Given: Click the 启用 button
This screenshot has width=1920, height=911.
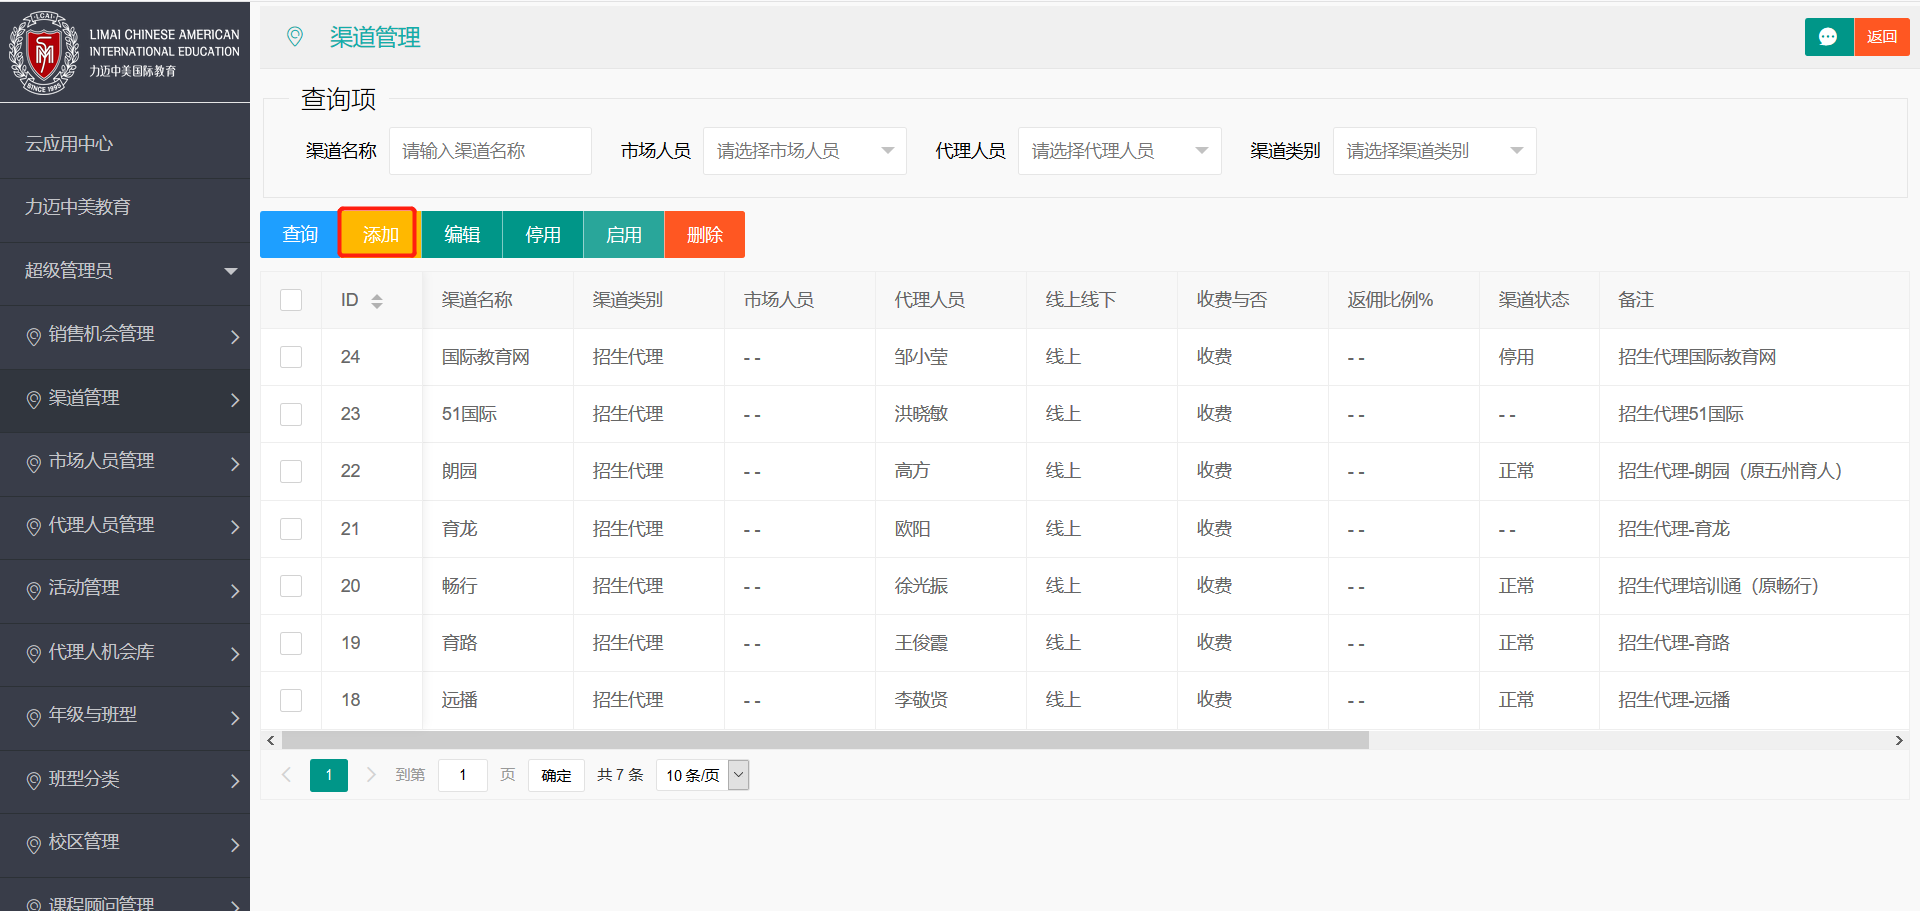Looking at the screenshot, I should click(624, 235).
